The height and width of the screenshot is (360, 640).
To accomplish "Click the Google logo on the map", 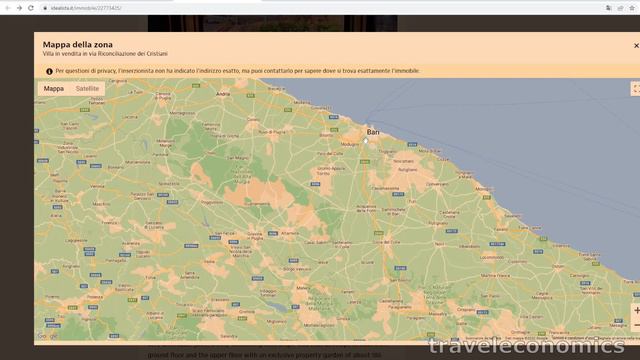I will [x=47, y=336].
